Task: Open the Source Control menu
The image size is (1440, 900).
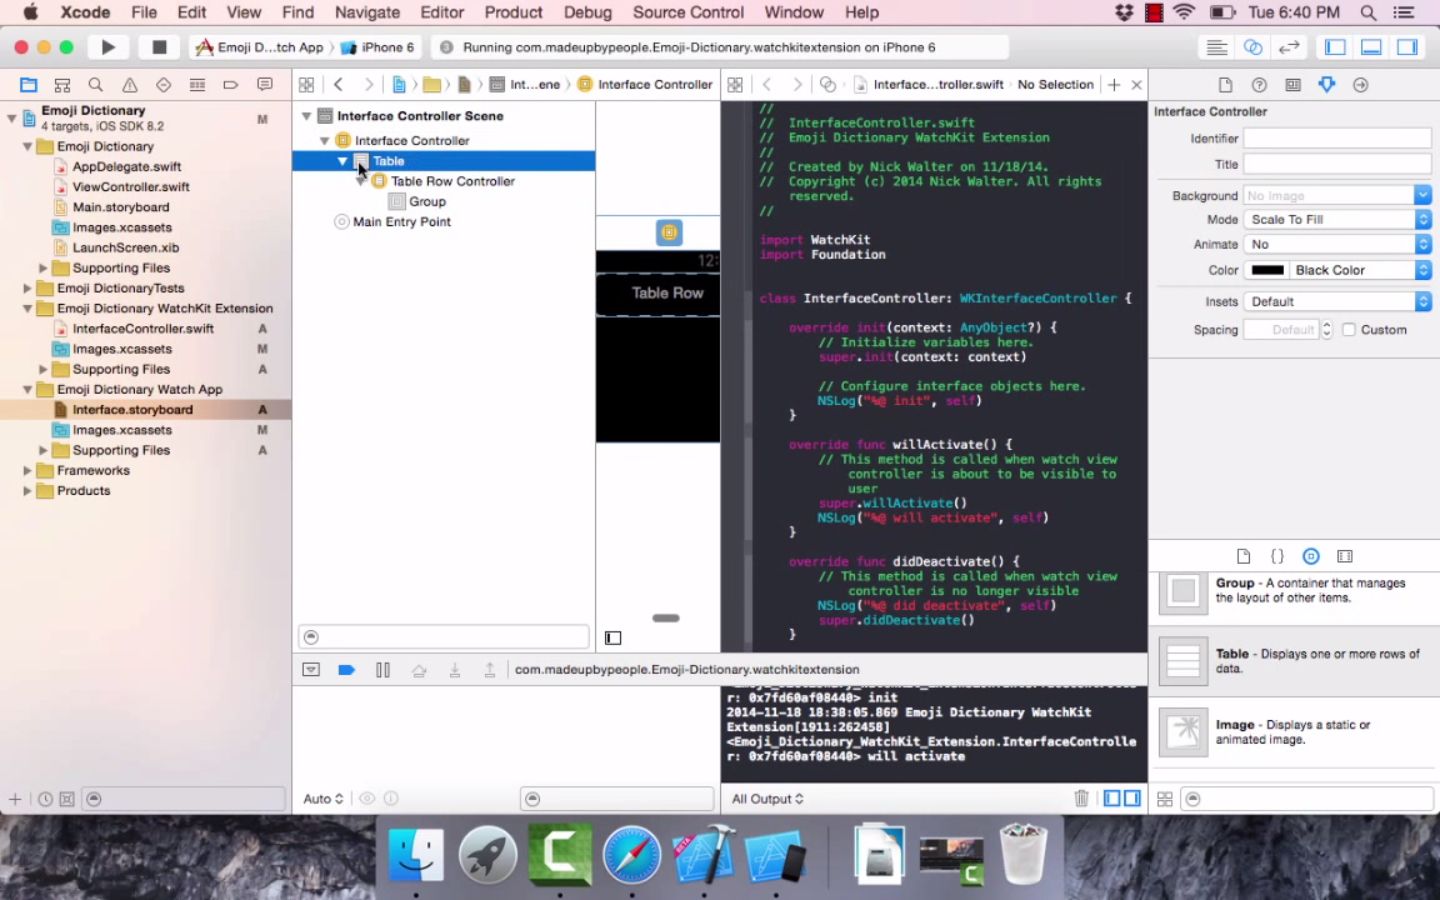Action: [x=688, y=13]
